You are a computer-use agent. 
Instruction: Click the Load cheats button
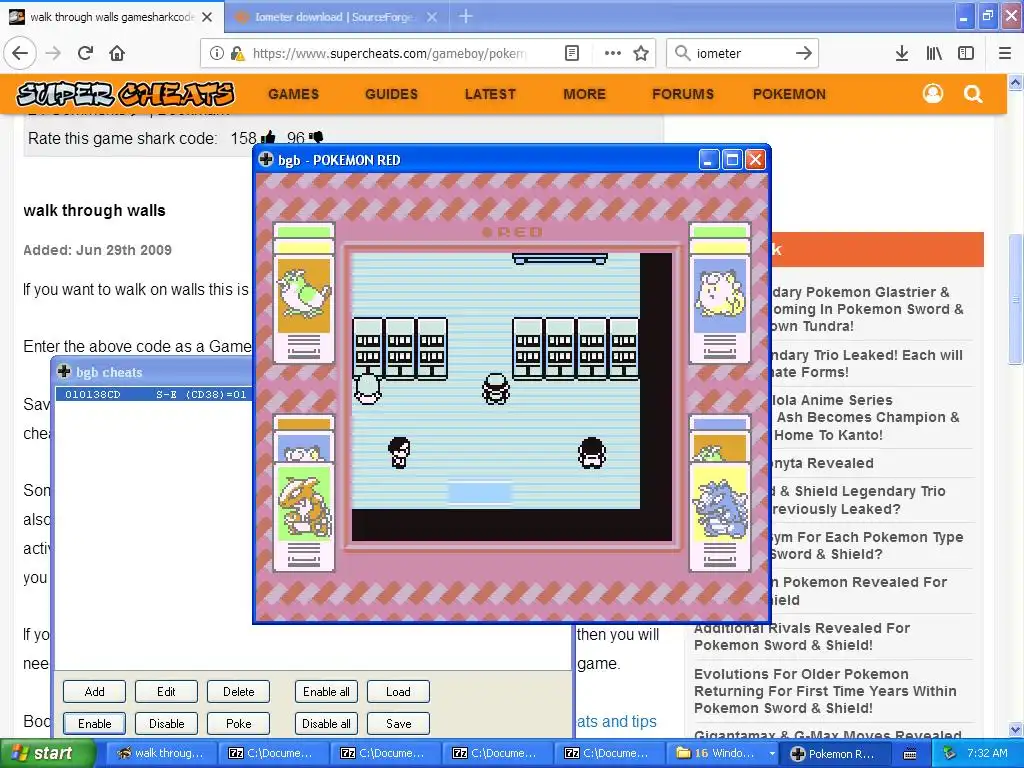tap(398, 692)
